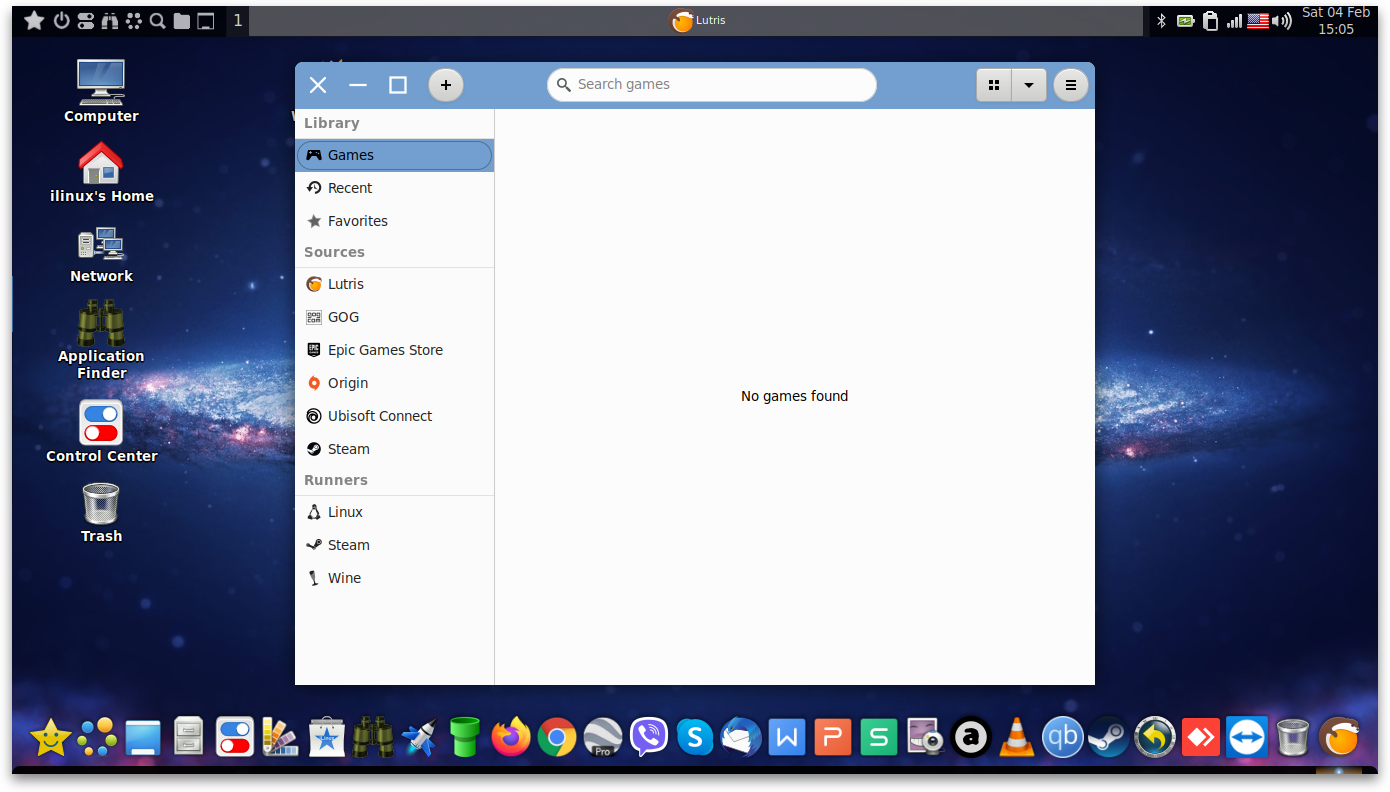
Task: Open the search magnifier in the top panel
Action: pos(157,20)
